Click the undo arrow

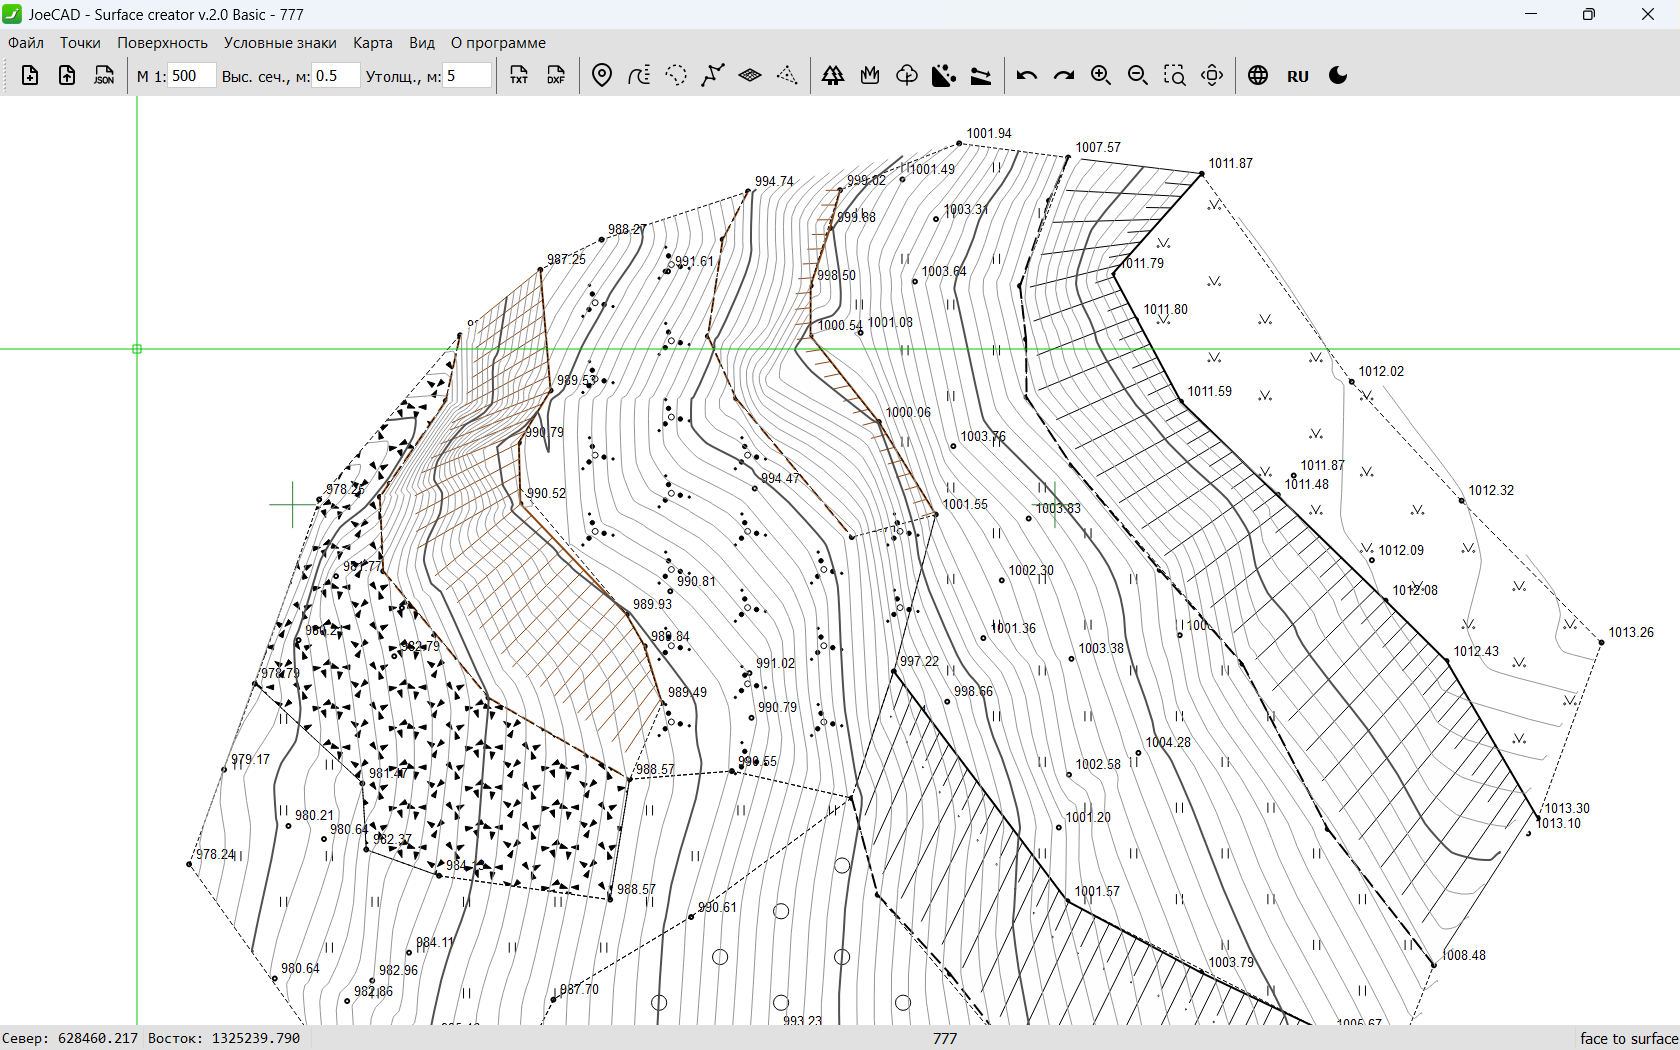(x=1027, y=76)
